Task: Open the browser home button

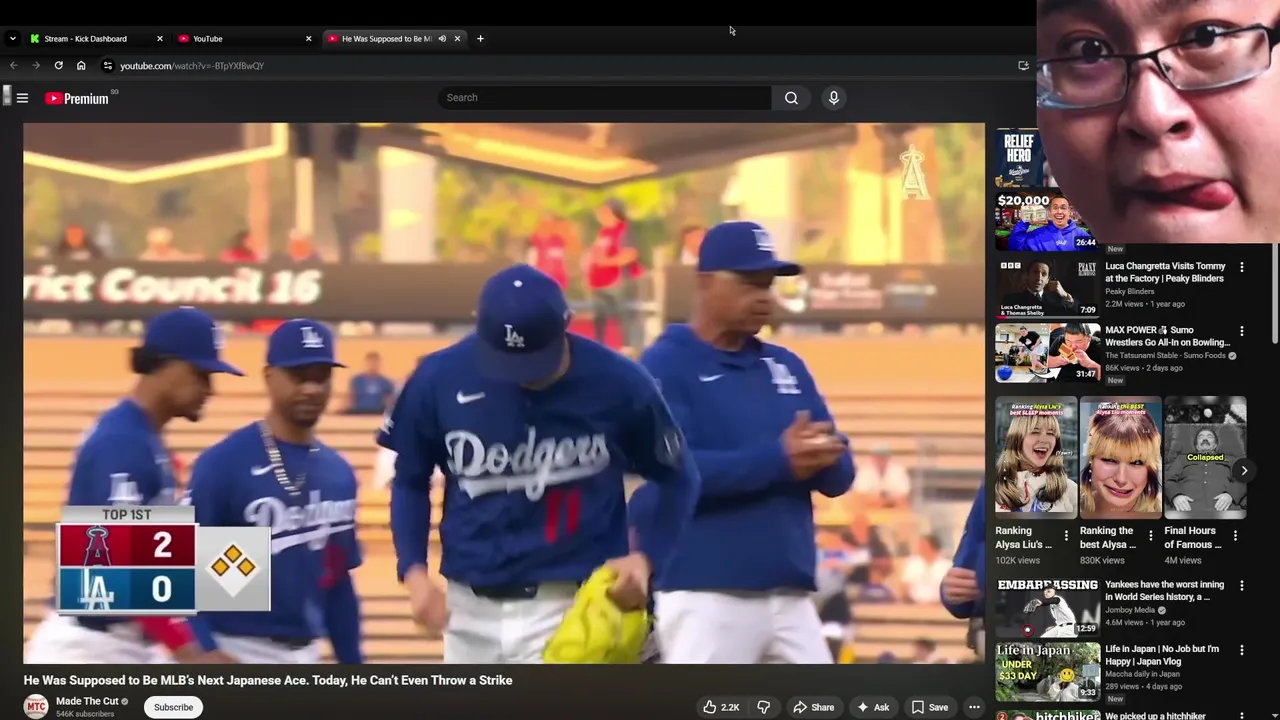Action: 81,66
